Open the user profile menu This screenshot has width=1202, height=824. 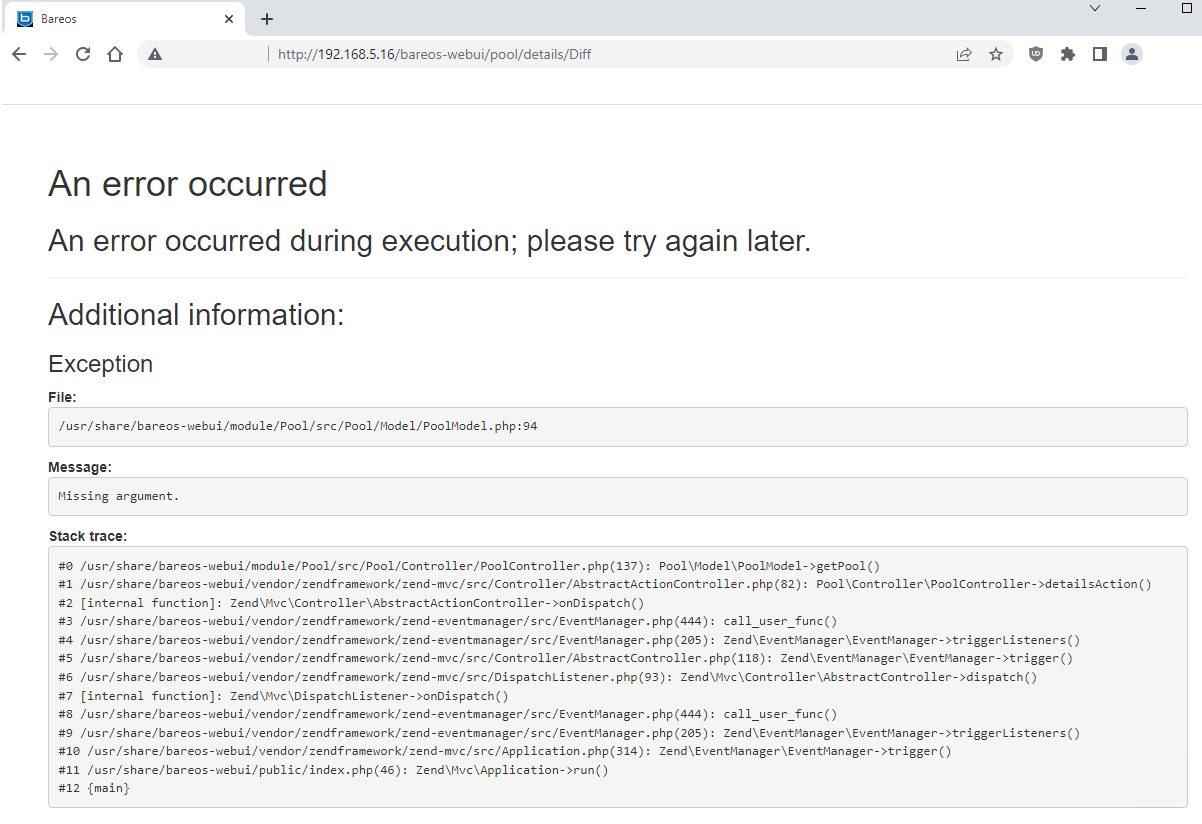pyautogui.click(x=1131, y=54)
